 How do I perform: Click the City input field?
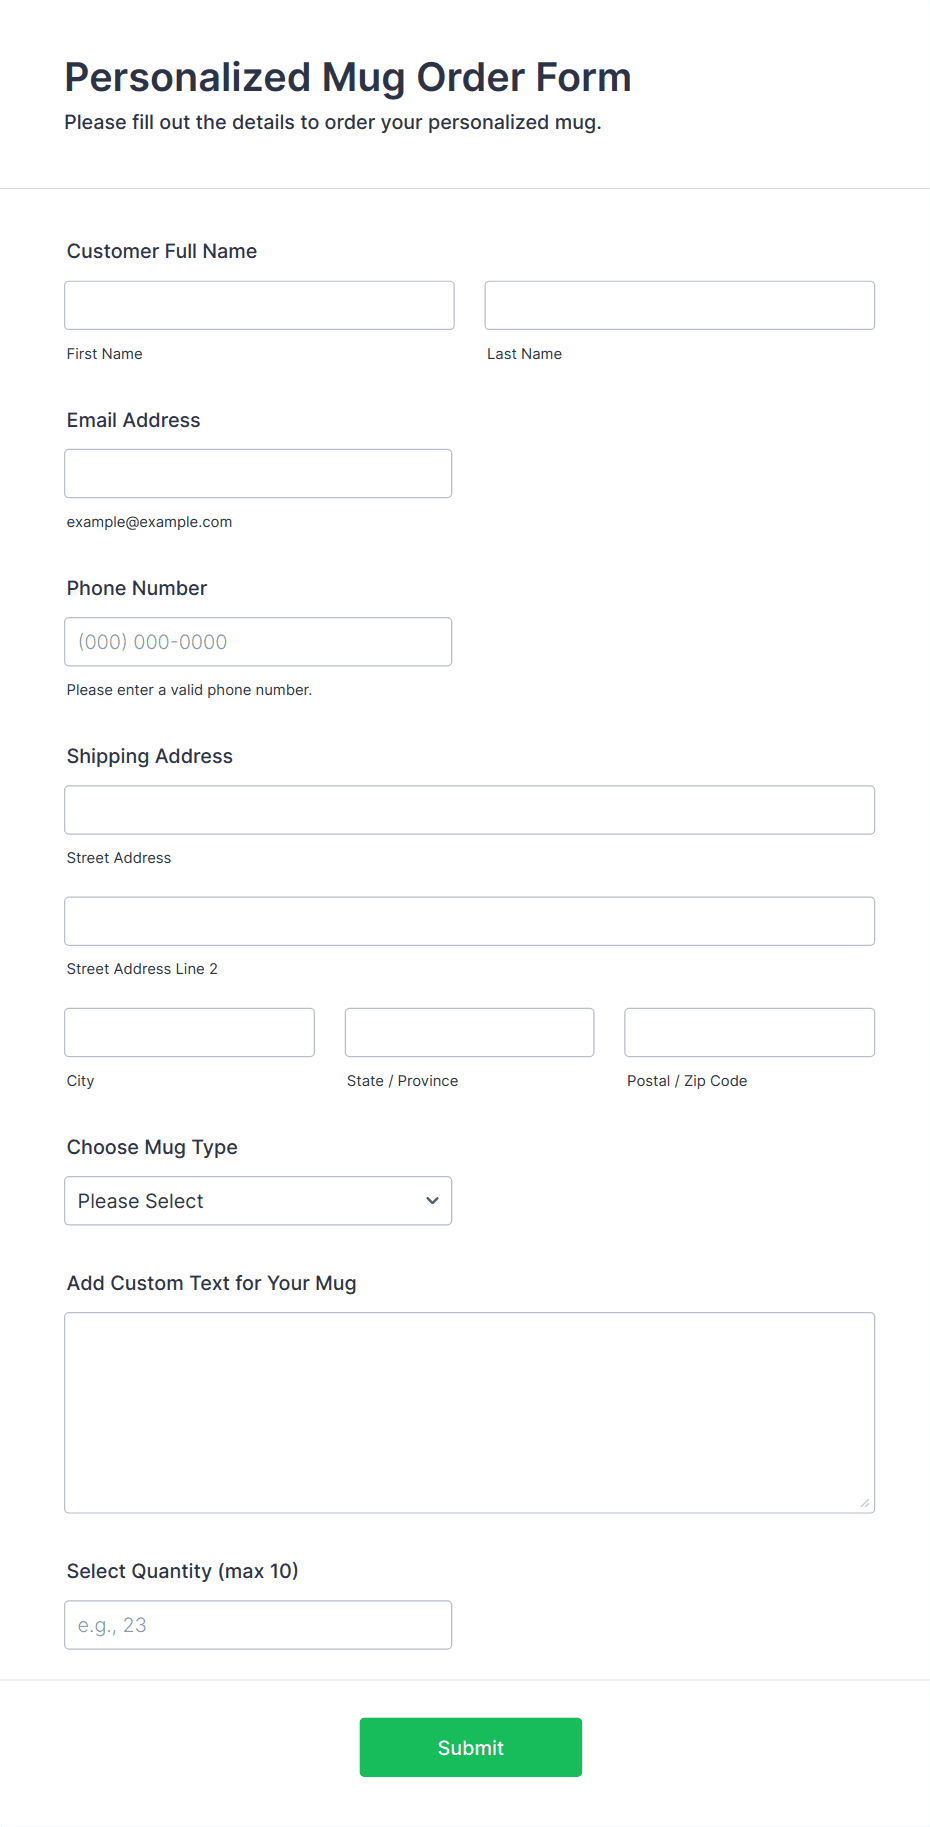[x=189, y=1032]
